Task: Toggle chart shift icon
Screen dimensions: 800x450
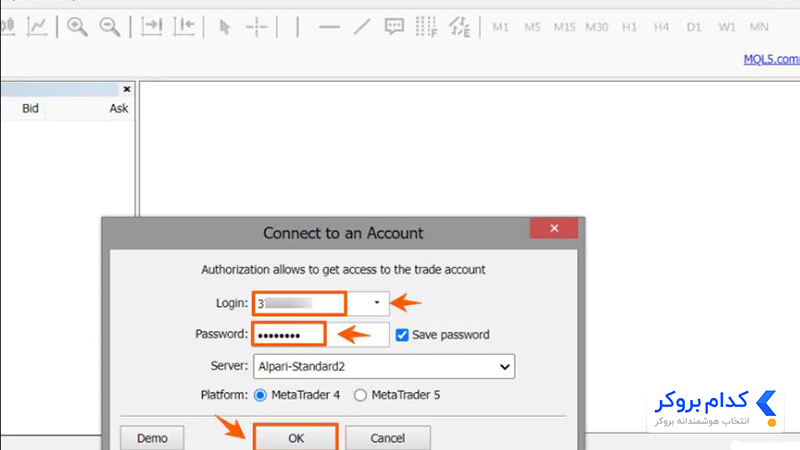Action: coord(184,27)
